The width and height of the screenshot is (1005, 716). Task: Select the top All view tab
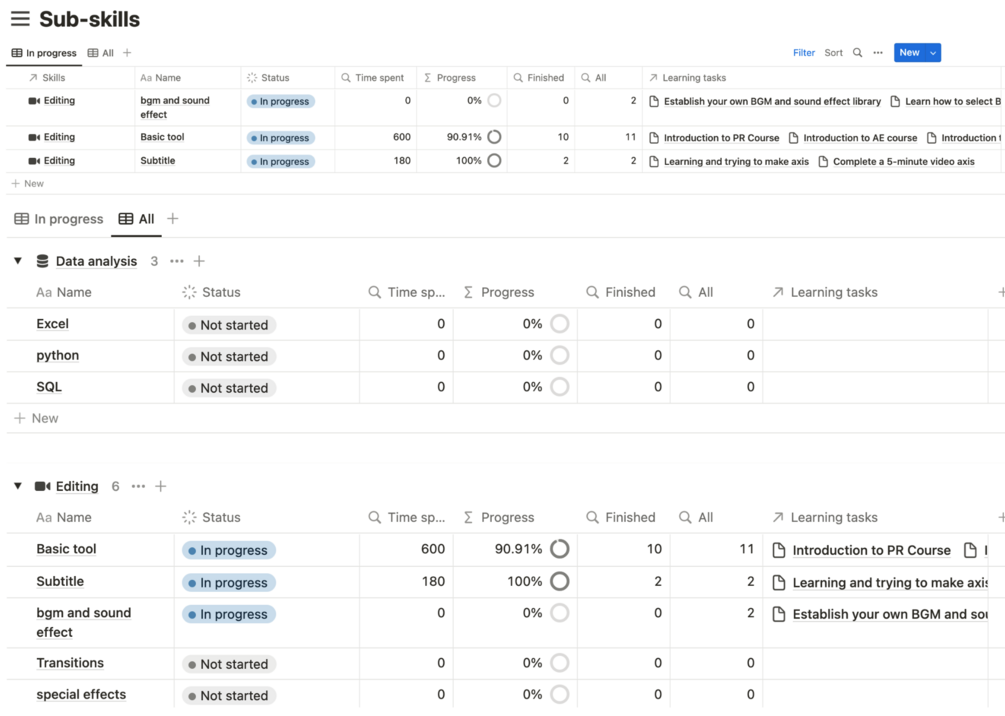(x=101, y=53)
